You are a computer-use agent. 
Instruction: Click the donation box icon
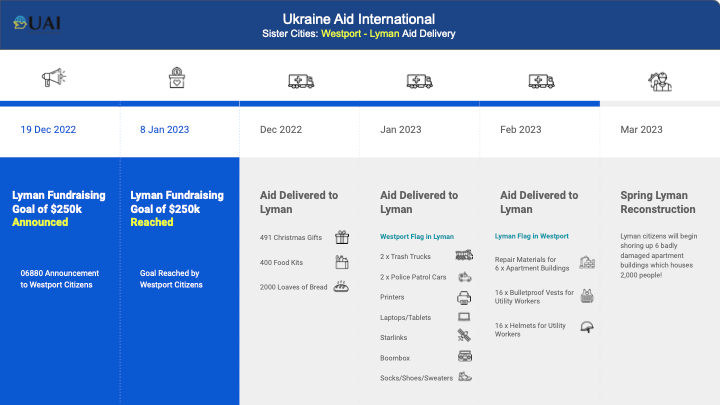click(177, 78)
